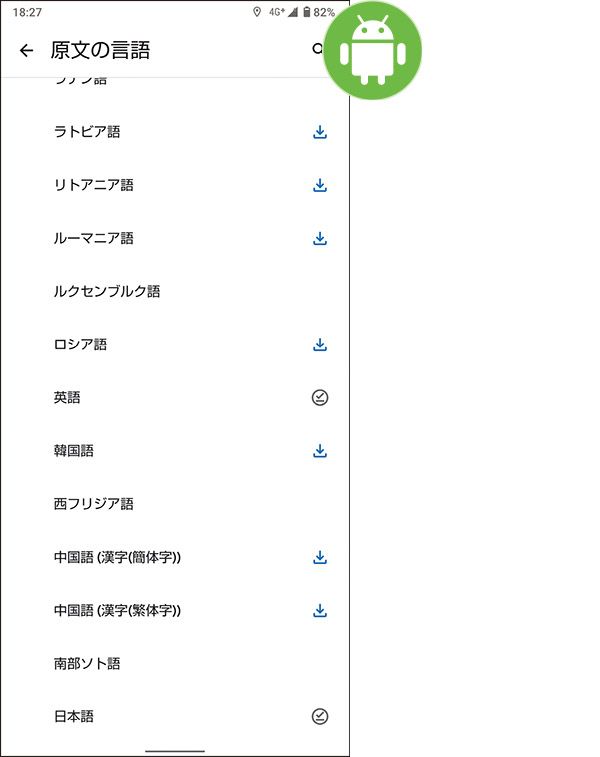Screen dimensions: 600x757
Task: Pick 日本語 from the language list
Action: point(175,716)
